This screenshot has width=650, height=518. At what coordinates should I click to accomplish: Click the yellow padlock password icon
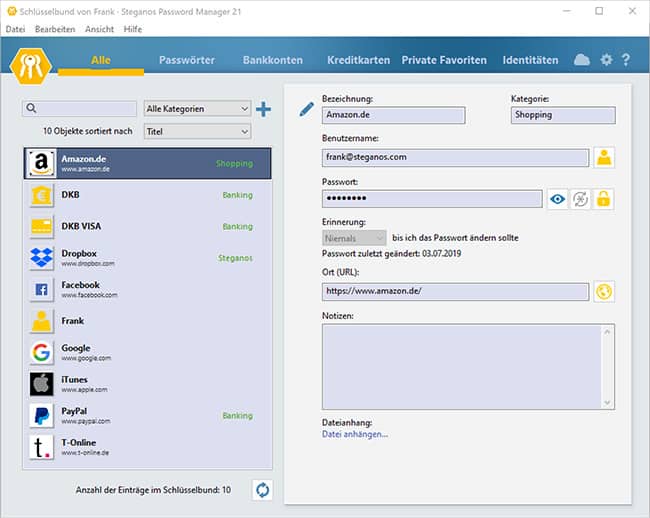(603, 199)
